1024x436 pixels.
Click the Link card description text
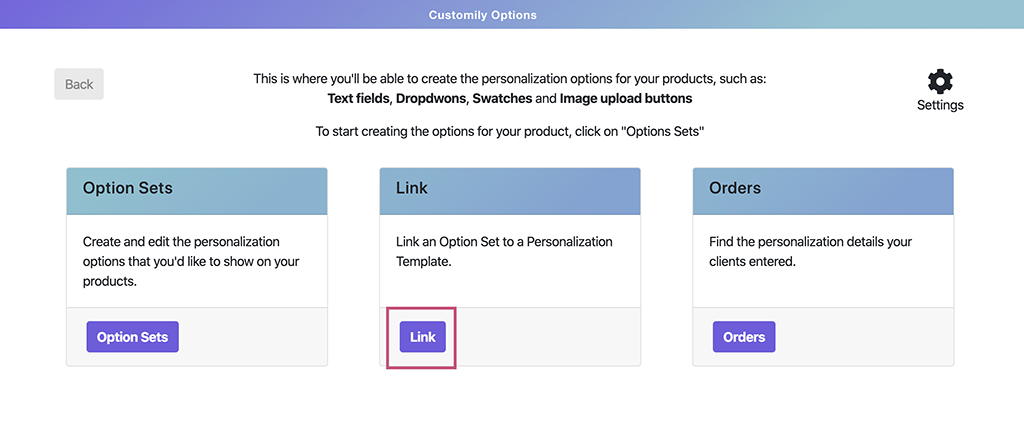point(504,251)
